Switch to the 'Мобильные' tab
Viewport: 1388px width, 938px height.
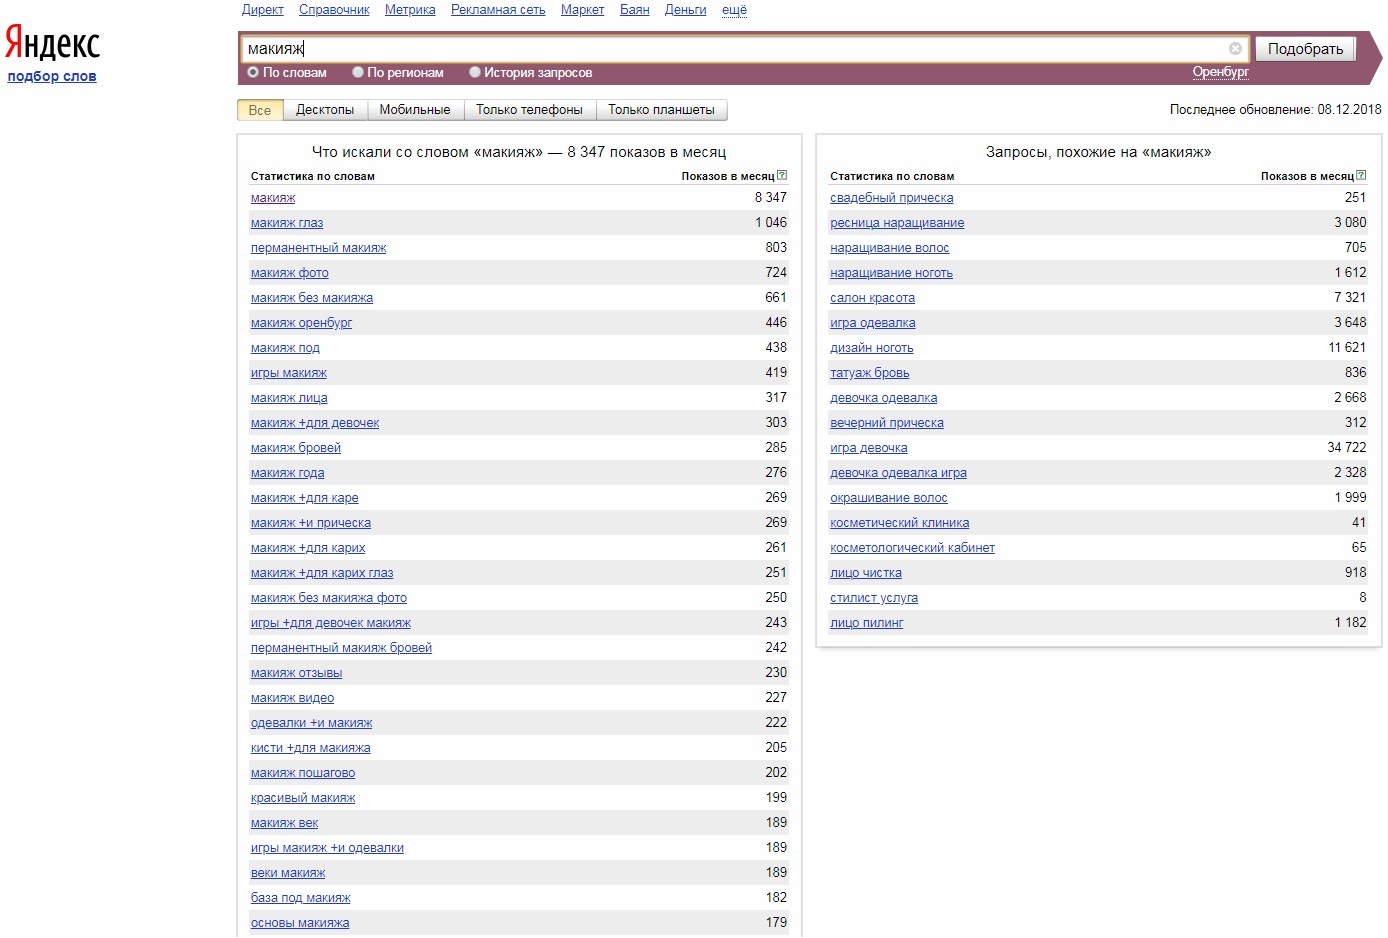pyautogui.click(x=415, y=110)
